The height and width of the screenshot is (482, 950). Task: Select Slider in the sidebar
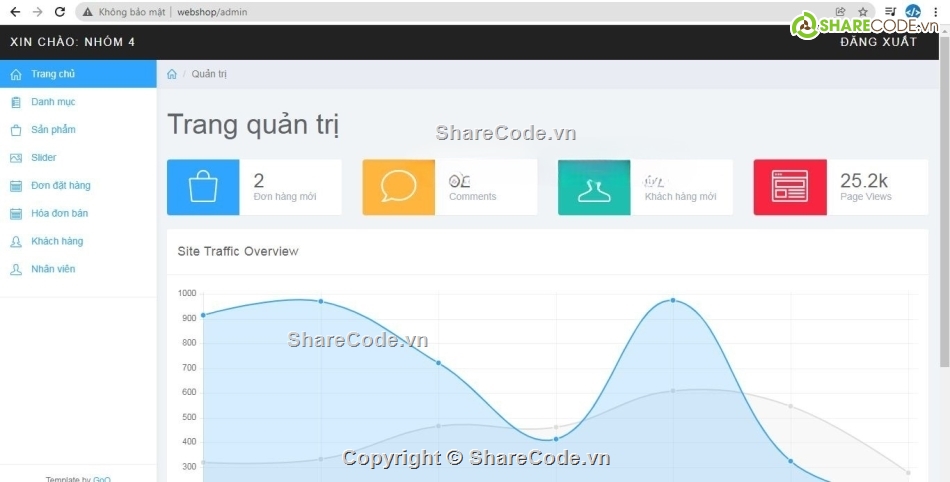tap(78, 157)
